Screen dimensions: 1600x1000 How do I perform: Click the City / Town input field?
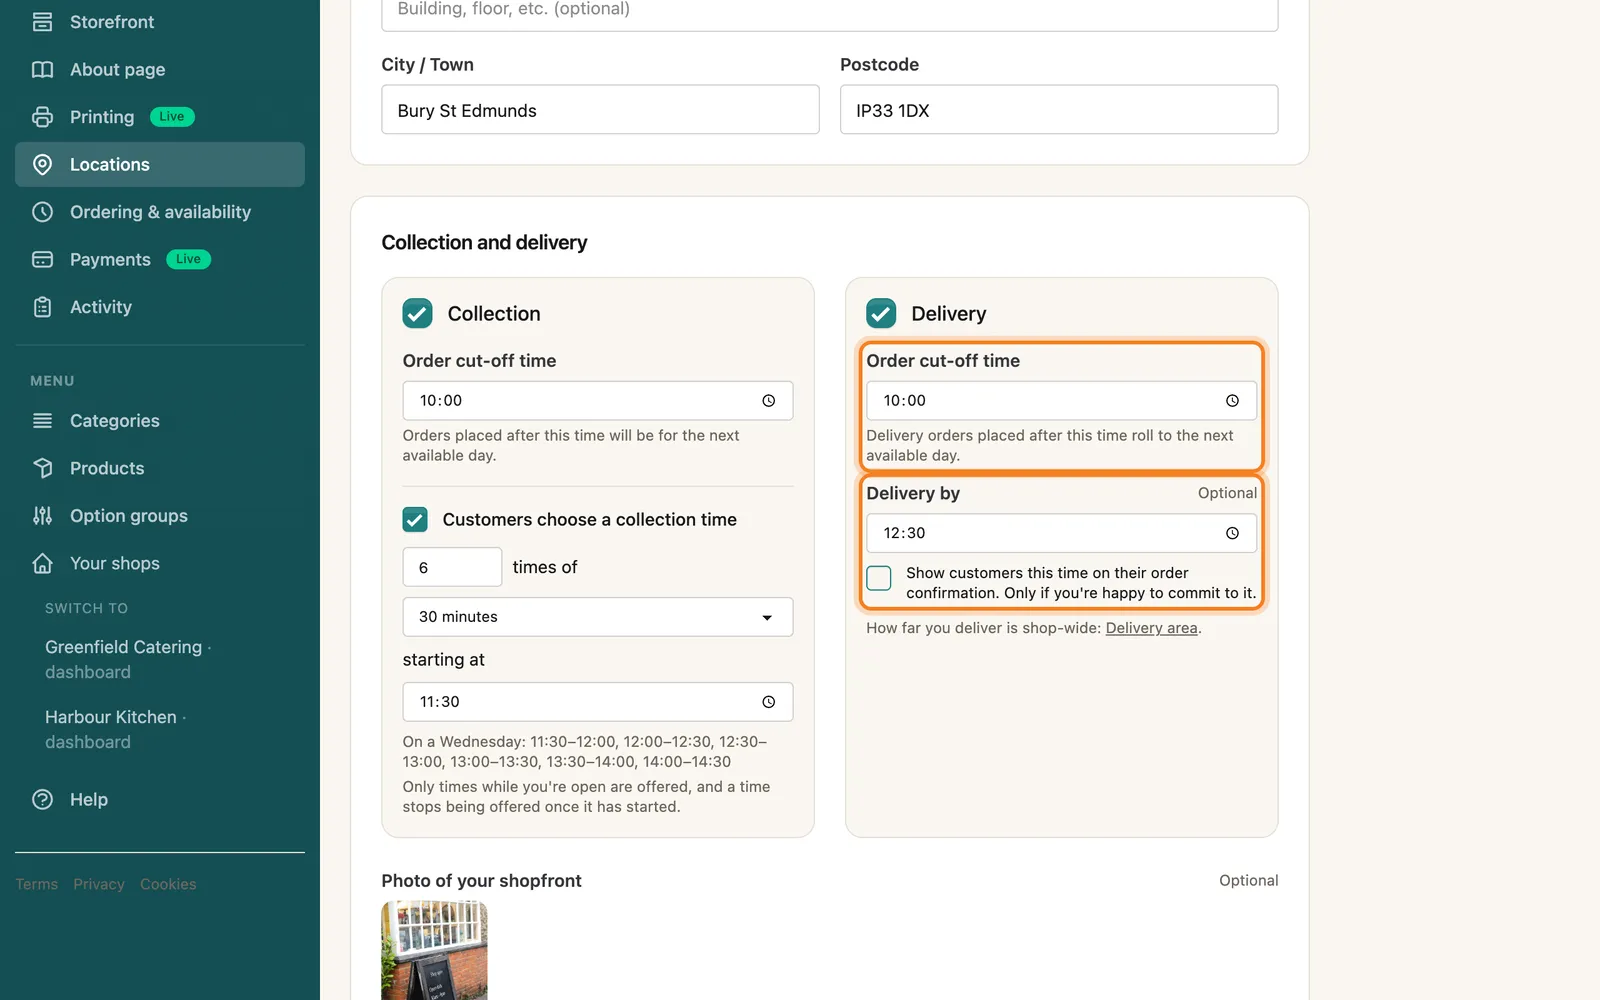point(600,110)
